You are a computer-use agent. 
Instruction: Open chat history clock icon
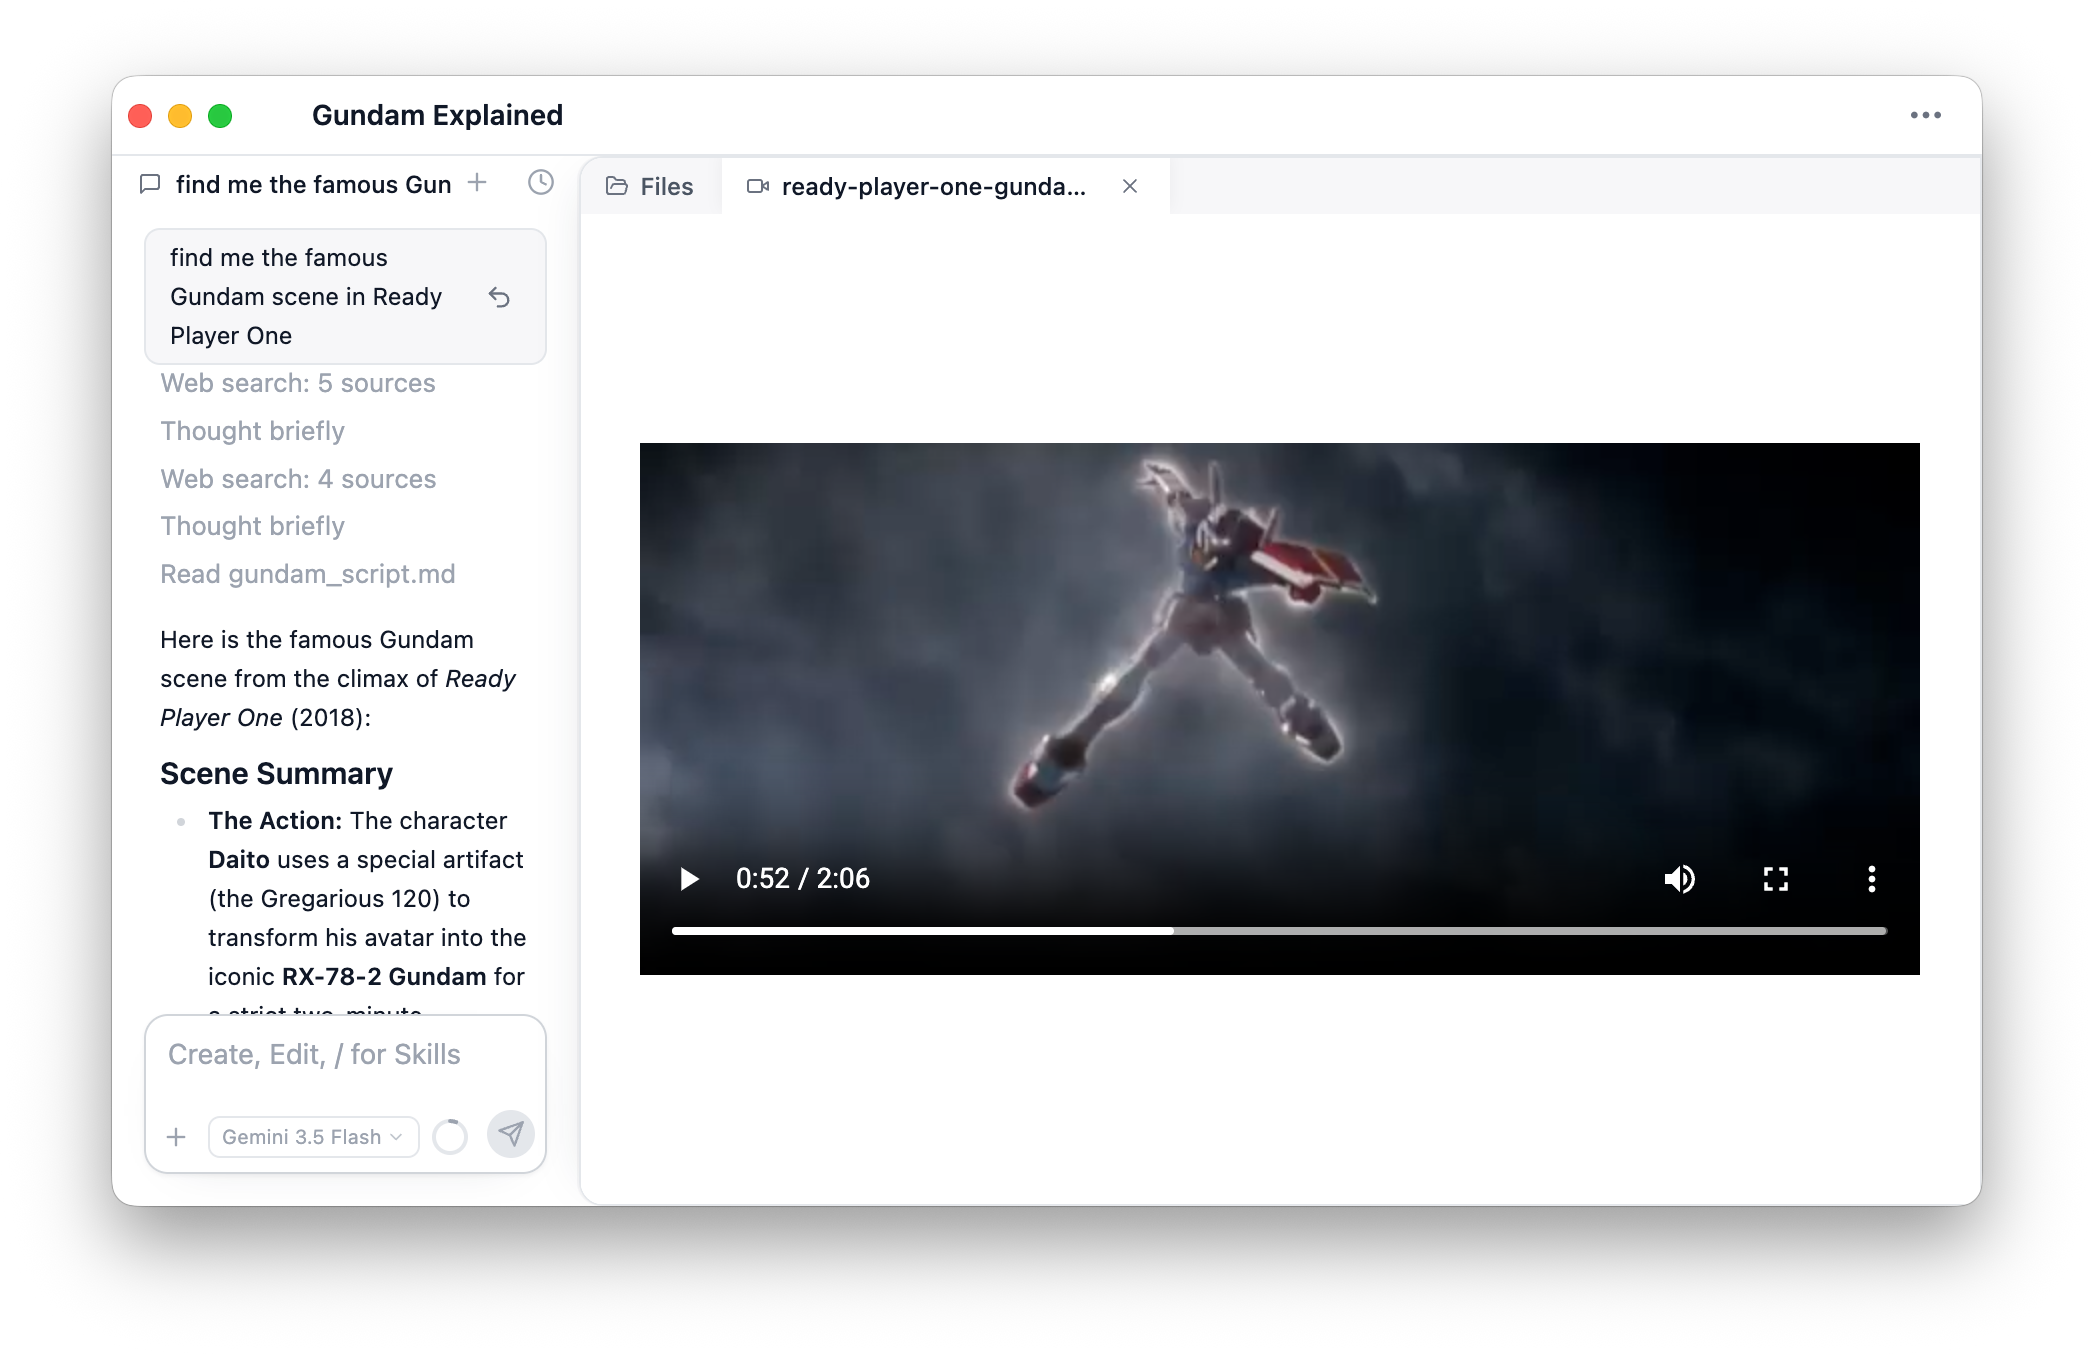click(541, 182)
